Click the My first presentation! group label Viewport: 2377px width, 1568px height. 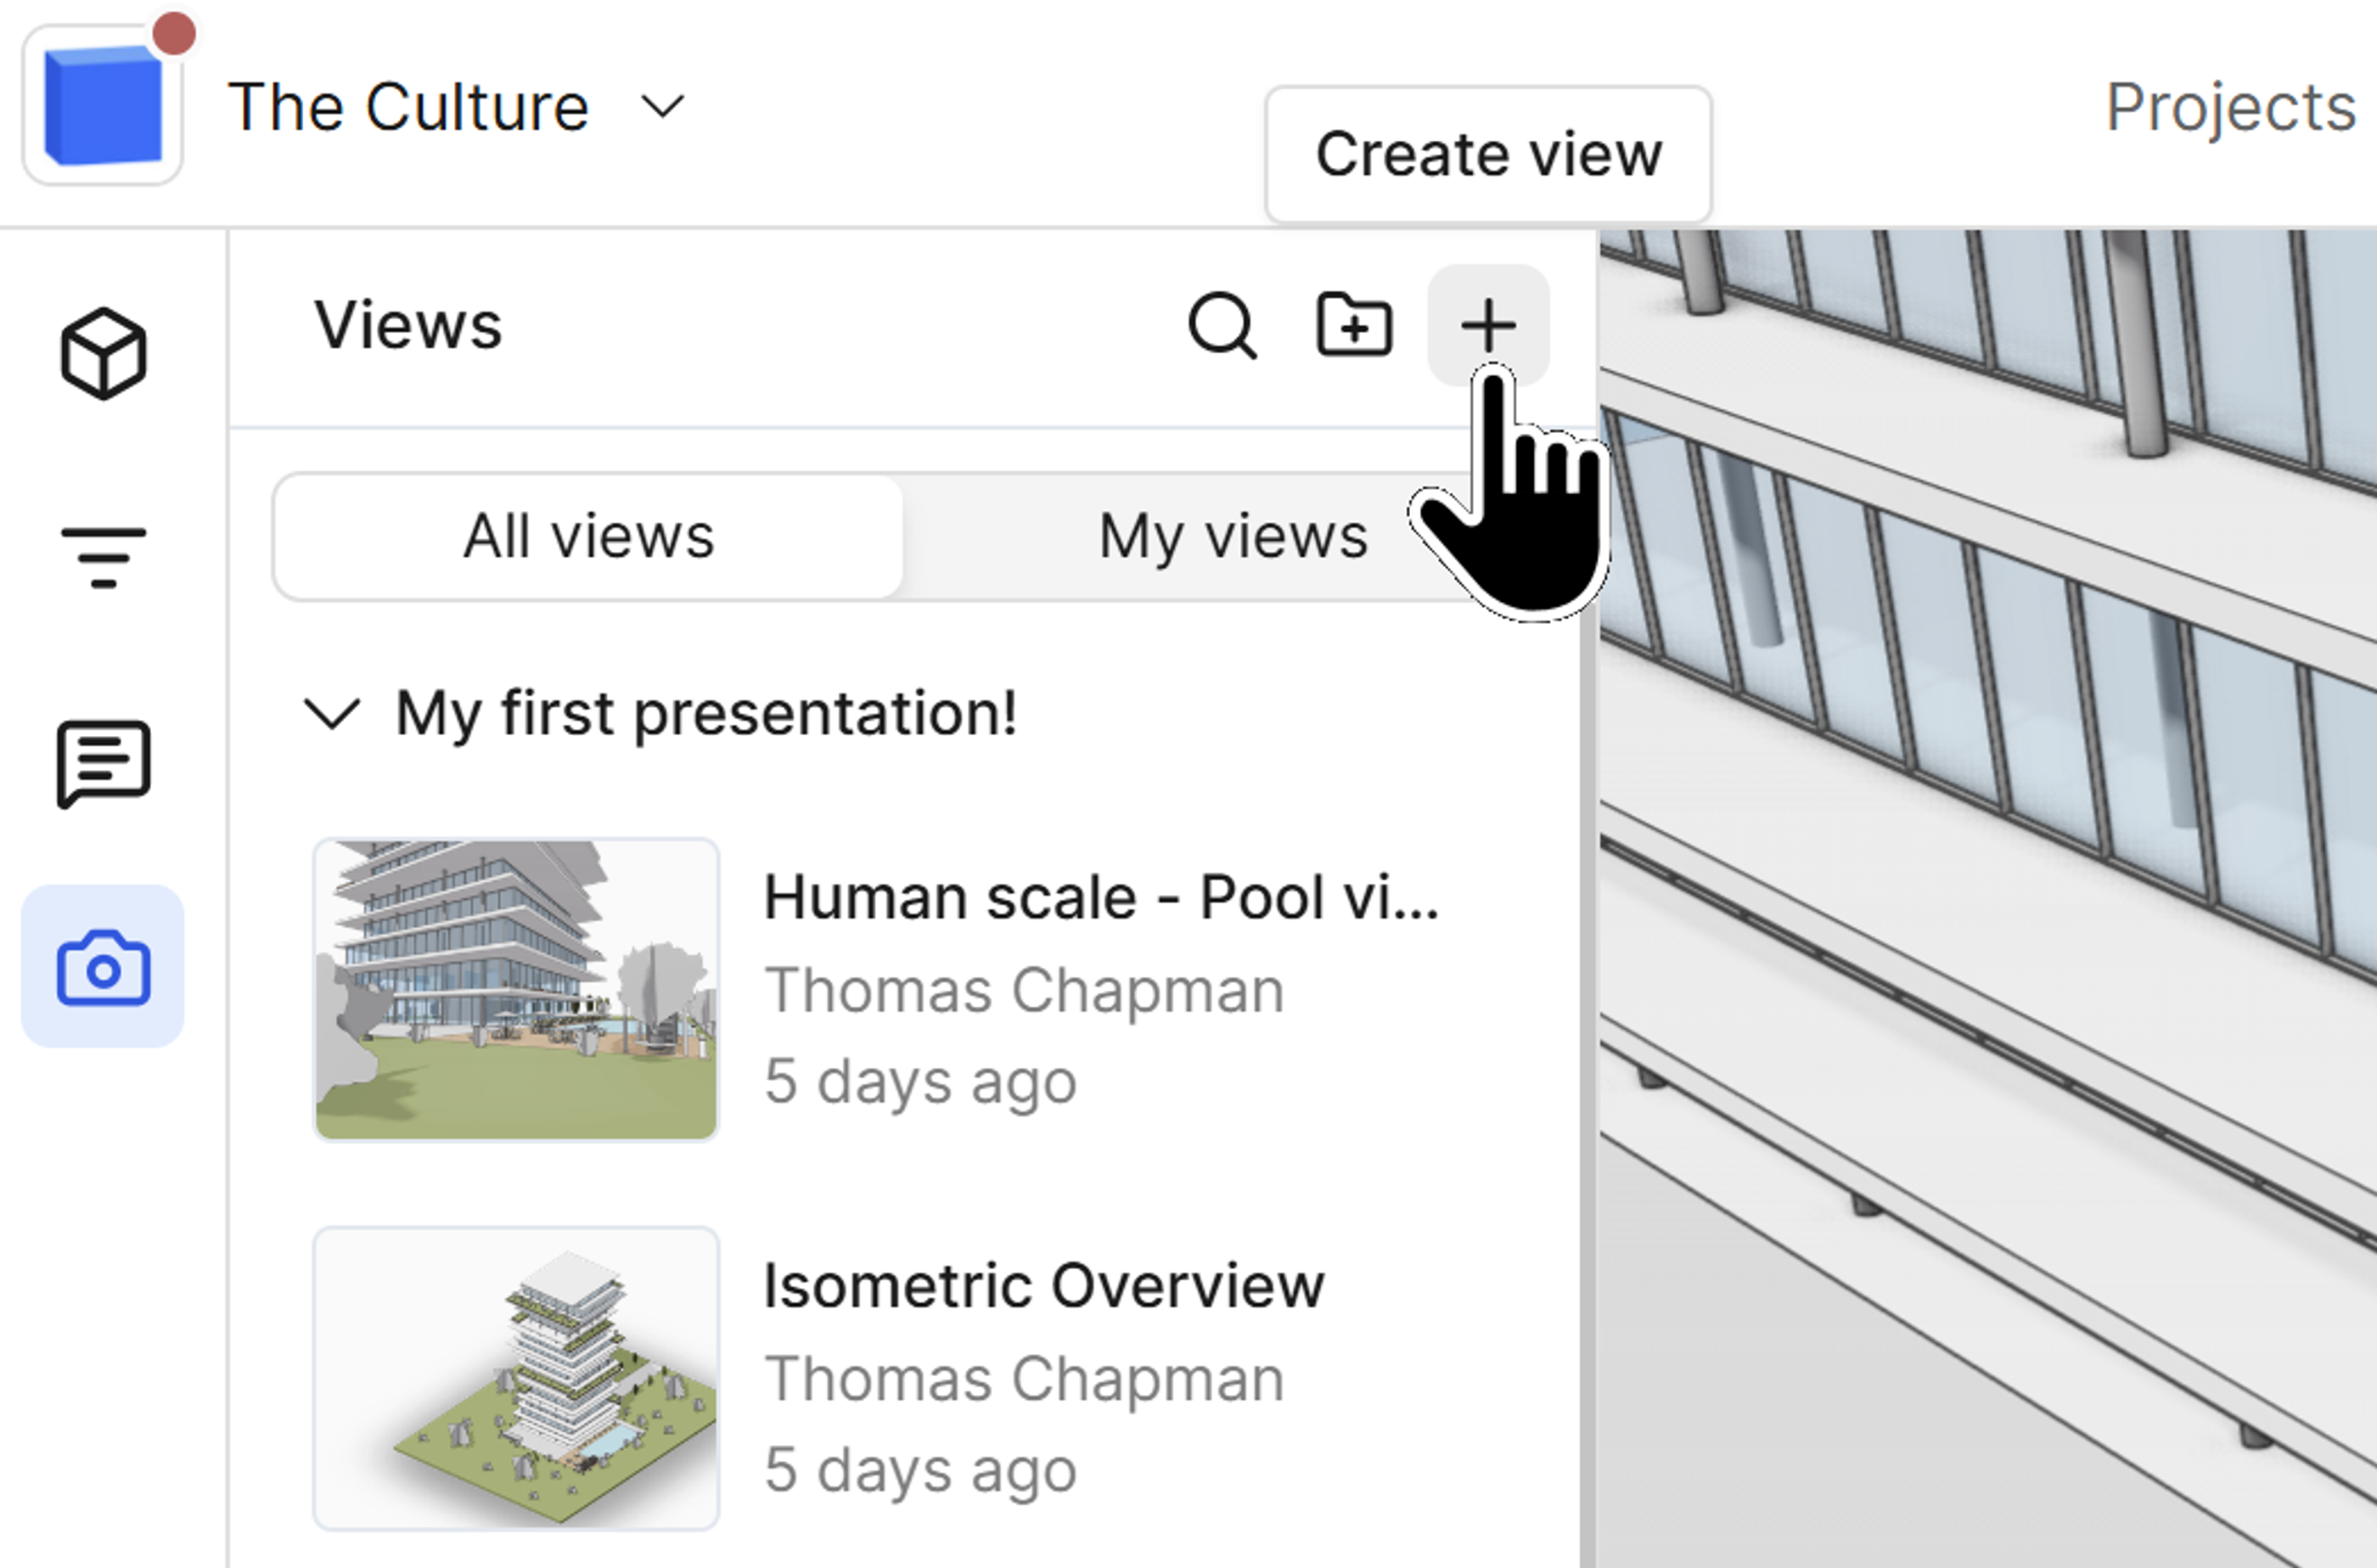coord(706,714)
